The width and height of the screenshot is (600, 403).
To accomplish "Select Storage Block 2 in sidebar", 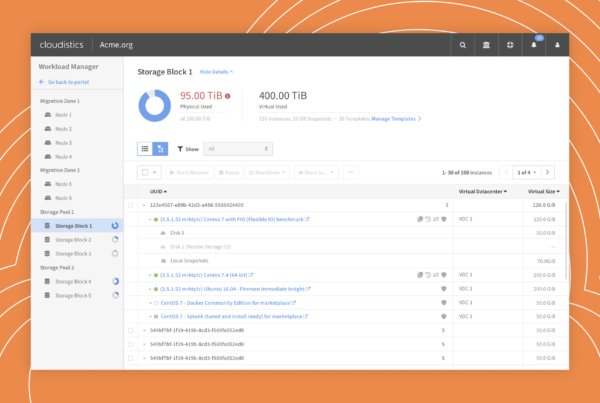I will click(75, 240).
